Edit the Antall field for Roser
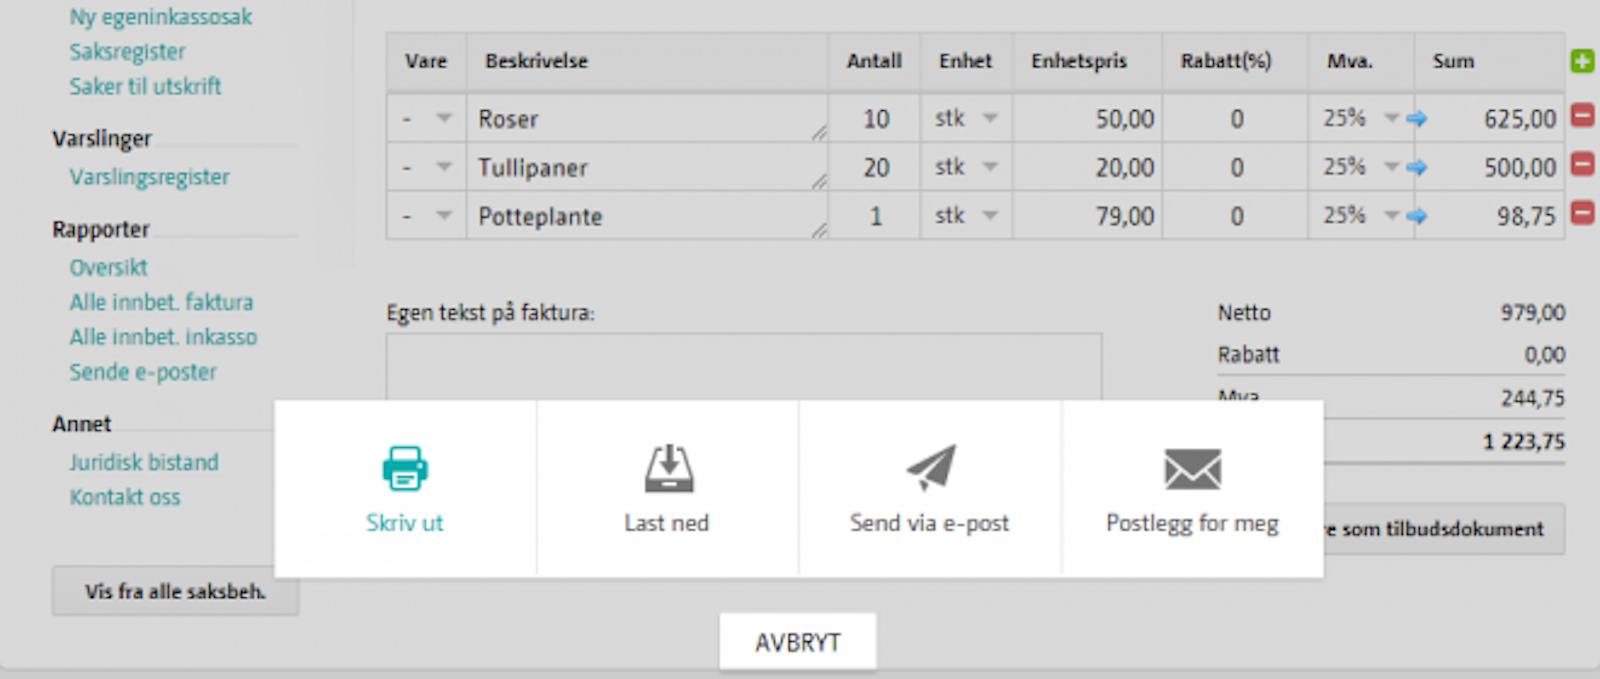This screenshot has width=1600, height=679. pos(875,119)
